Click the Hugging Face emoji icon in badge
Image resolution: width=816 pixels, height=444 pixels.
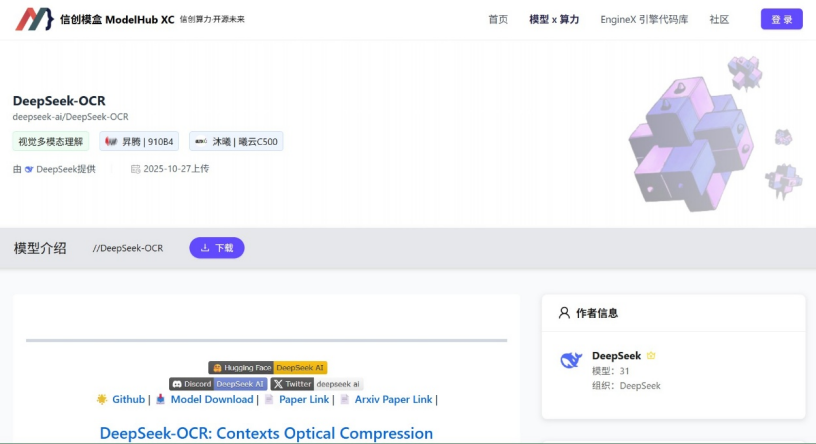[218, 367]
